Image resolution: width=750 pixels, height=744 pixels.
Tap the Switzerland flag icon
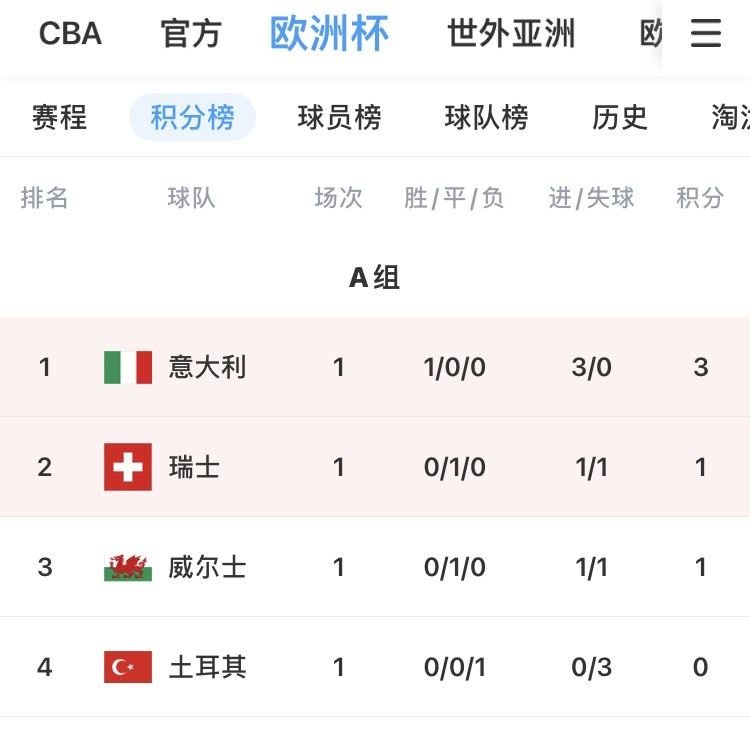click(128, 467)
